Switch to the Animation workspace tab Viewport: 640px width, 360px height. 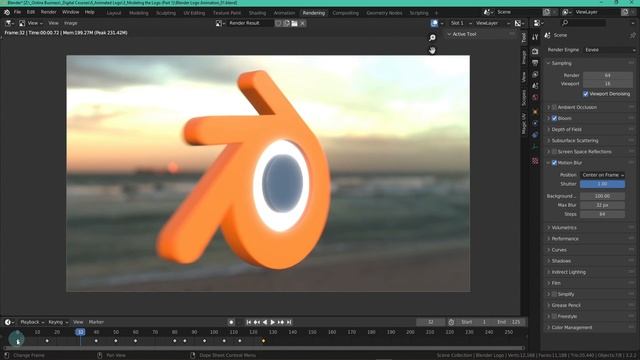click(284, 13)
